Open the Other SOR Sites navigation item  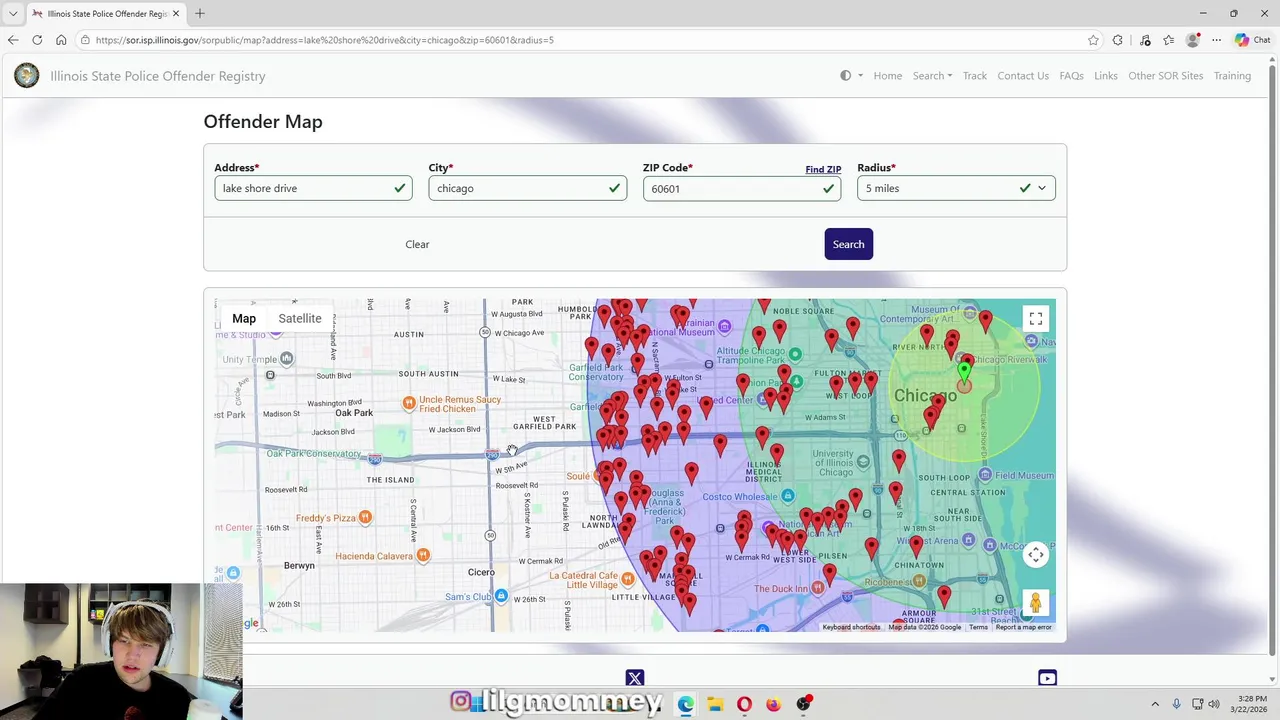pos(1166,76)
